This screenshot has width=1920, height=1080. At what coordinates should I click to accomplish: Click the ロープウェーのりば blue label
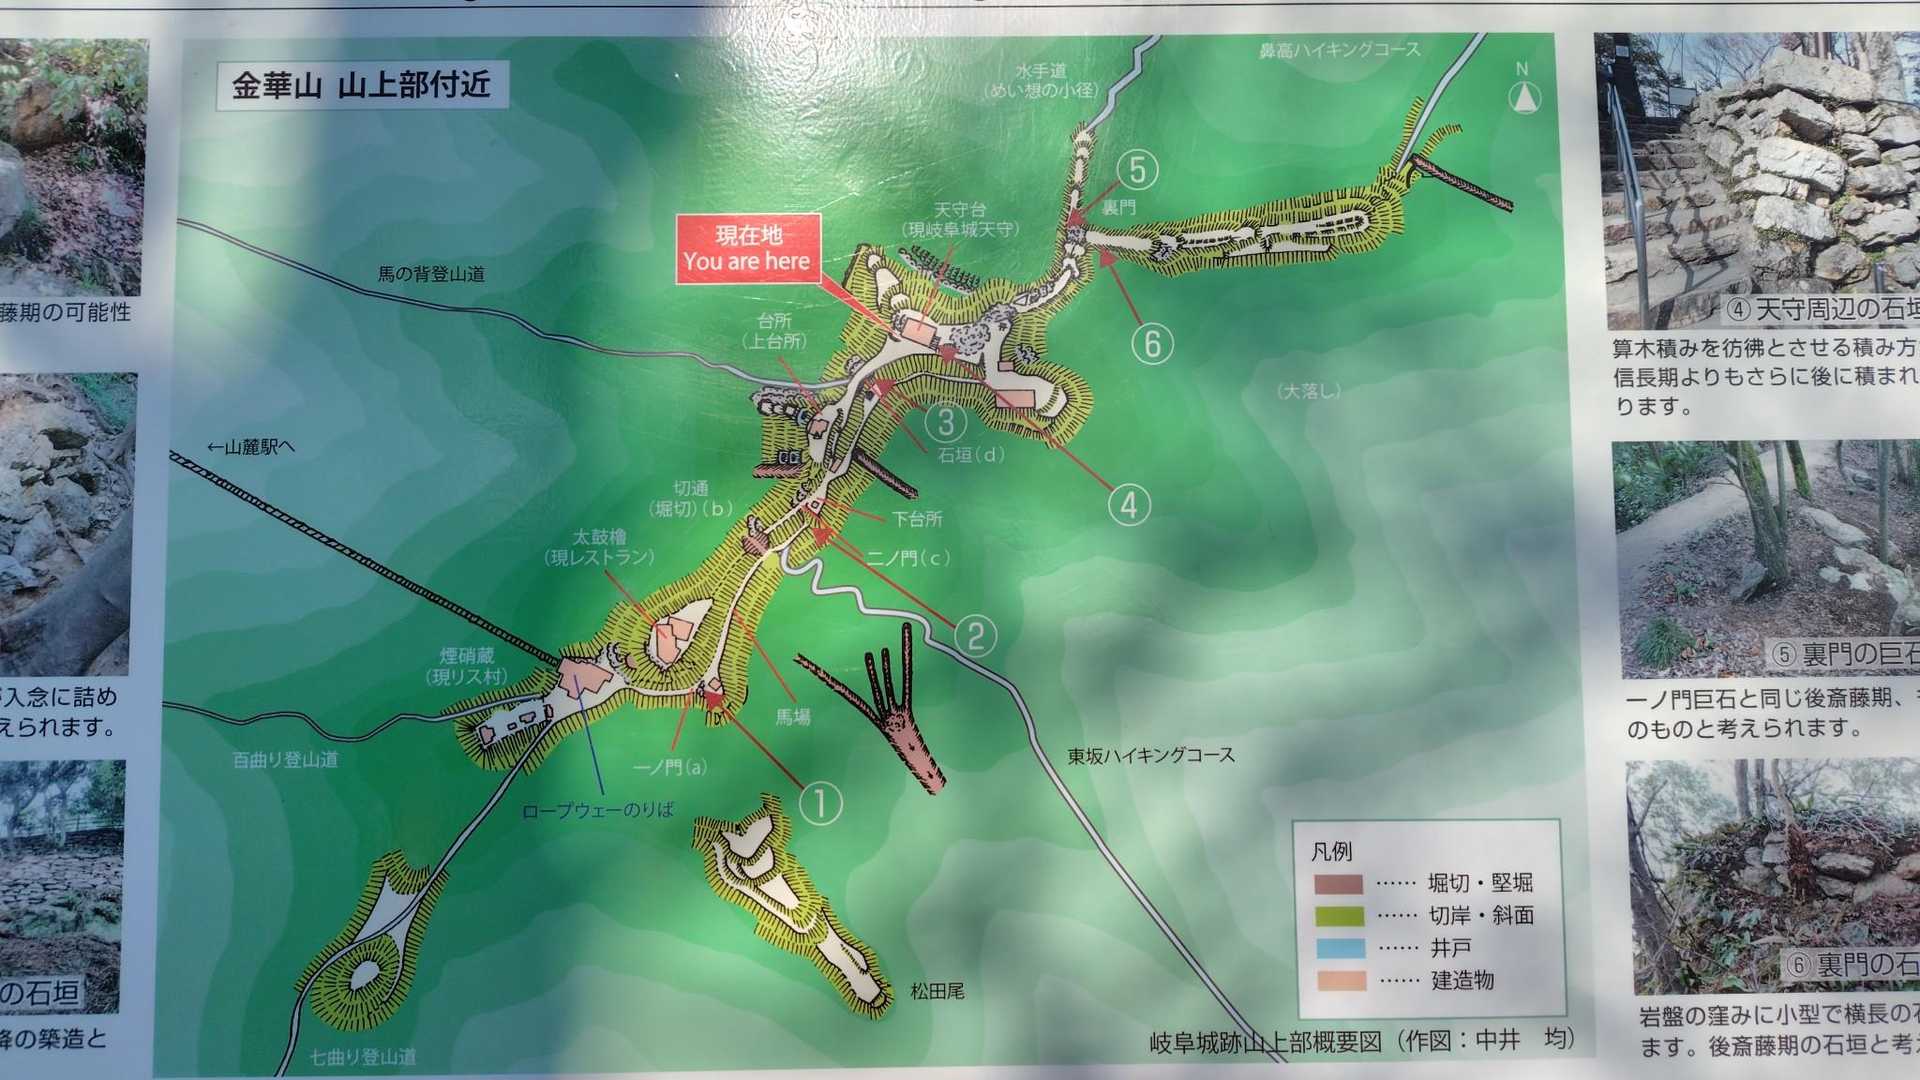click(x=598, y=810)
